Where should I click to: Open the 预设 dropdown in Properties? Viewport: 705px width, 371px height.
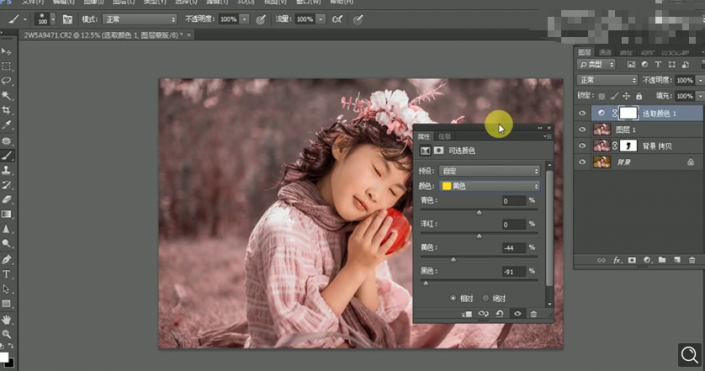point(489,171)
